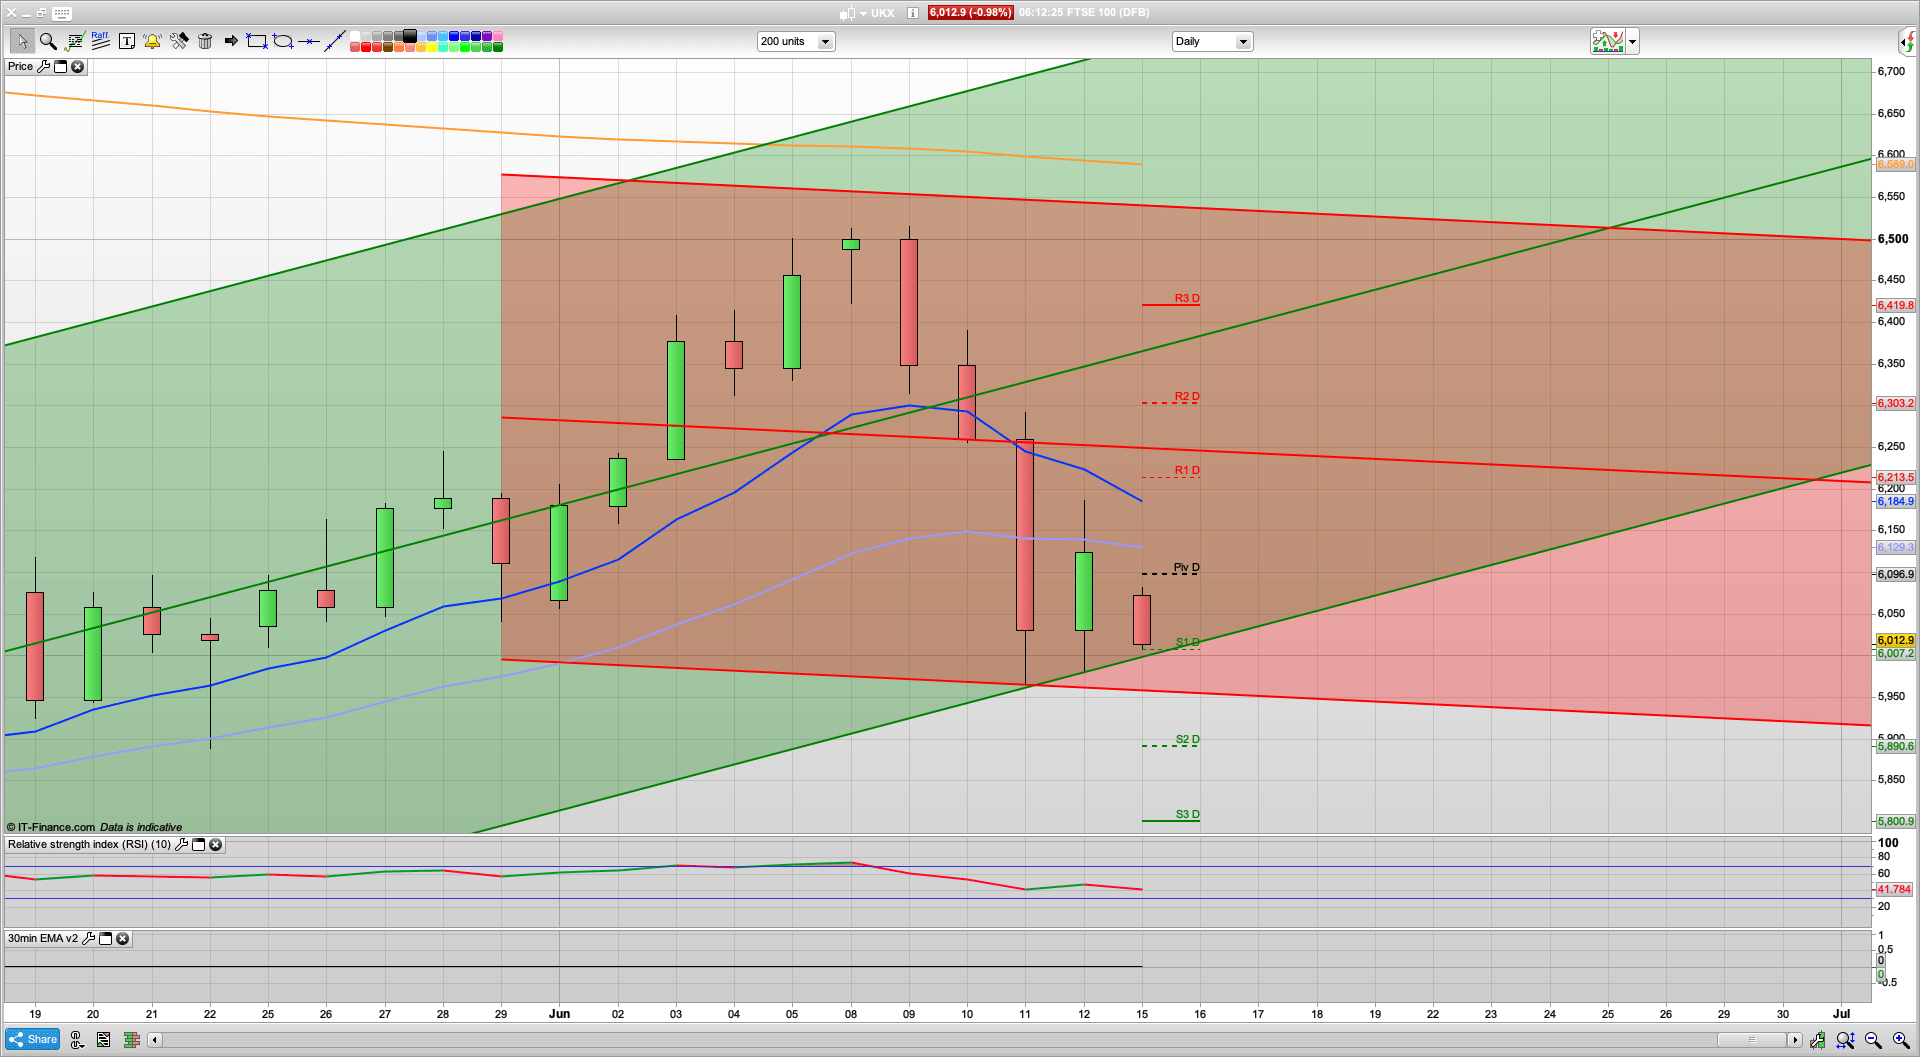Click the trade list icon in bottom bar
Screen dimensions: 1920x1057
point(103,1040)
